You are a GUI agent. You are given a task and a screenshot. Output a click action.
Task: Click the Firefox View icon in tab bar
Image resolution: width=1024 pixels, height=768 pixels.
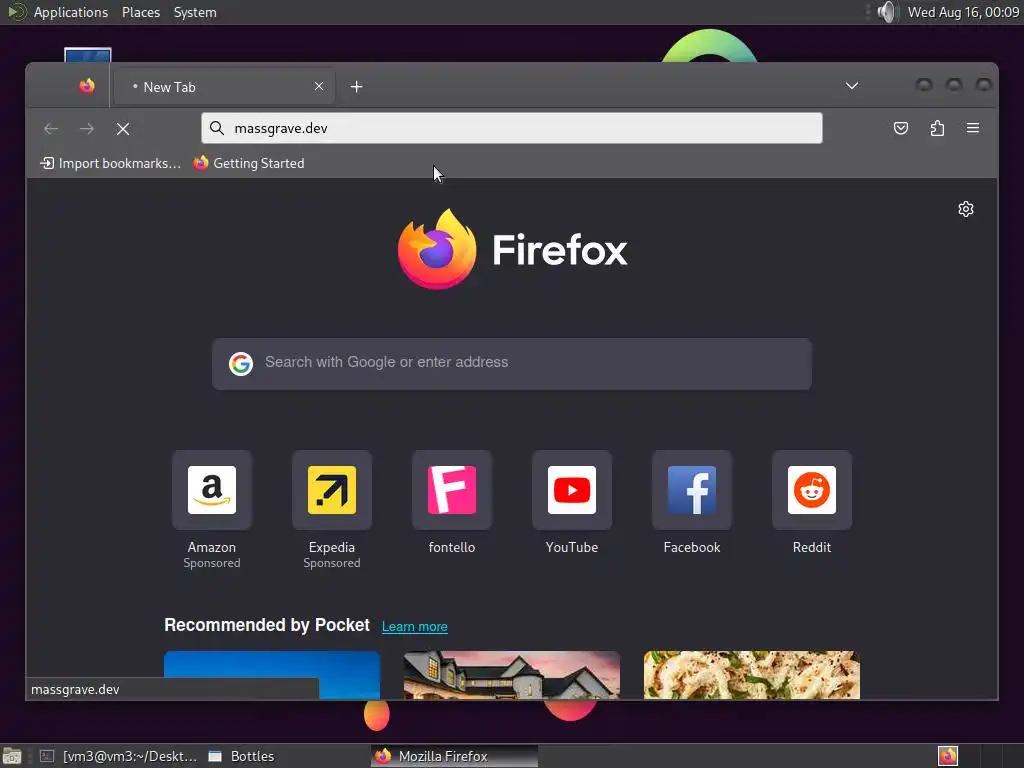click(86, 86)
